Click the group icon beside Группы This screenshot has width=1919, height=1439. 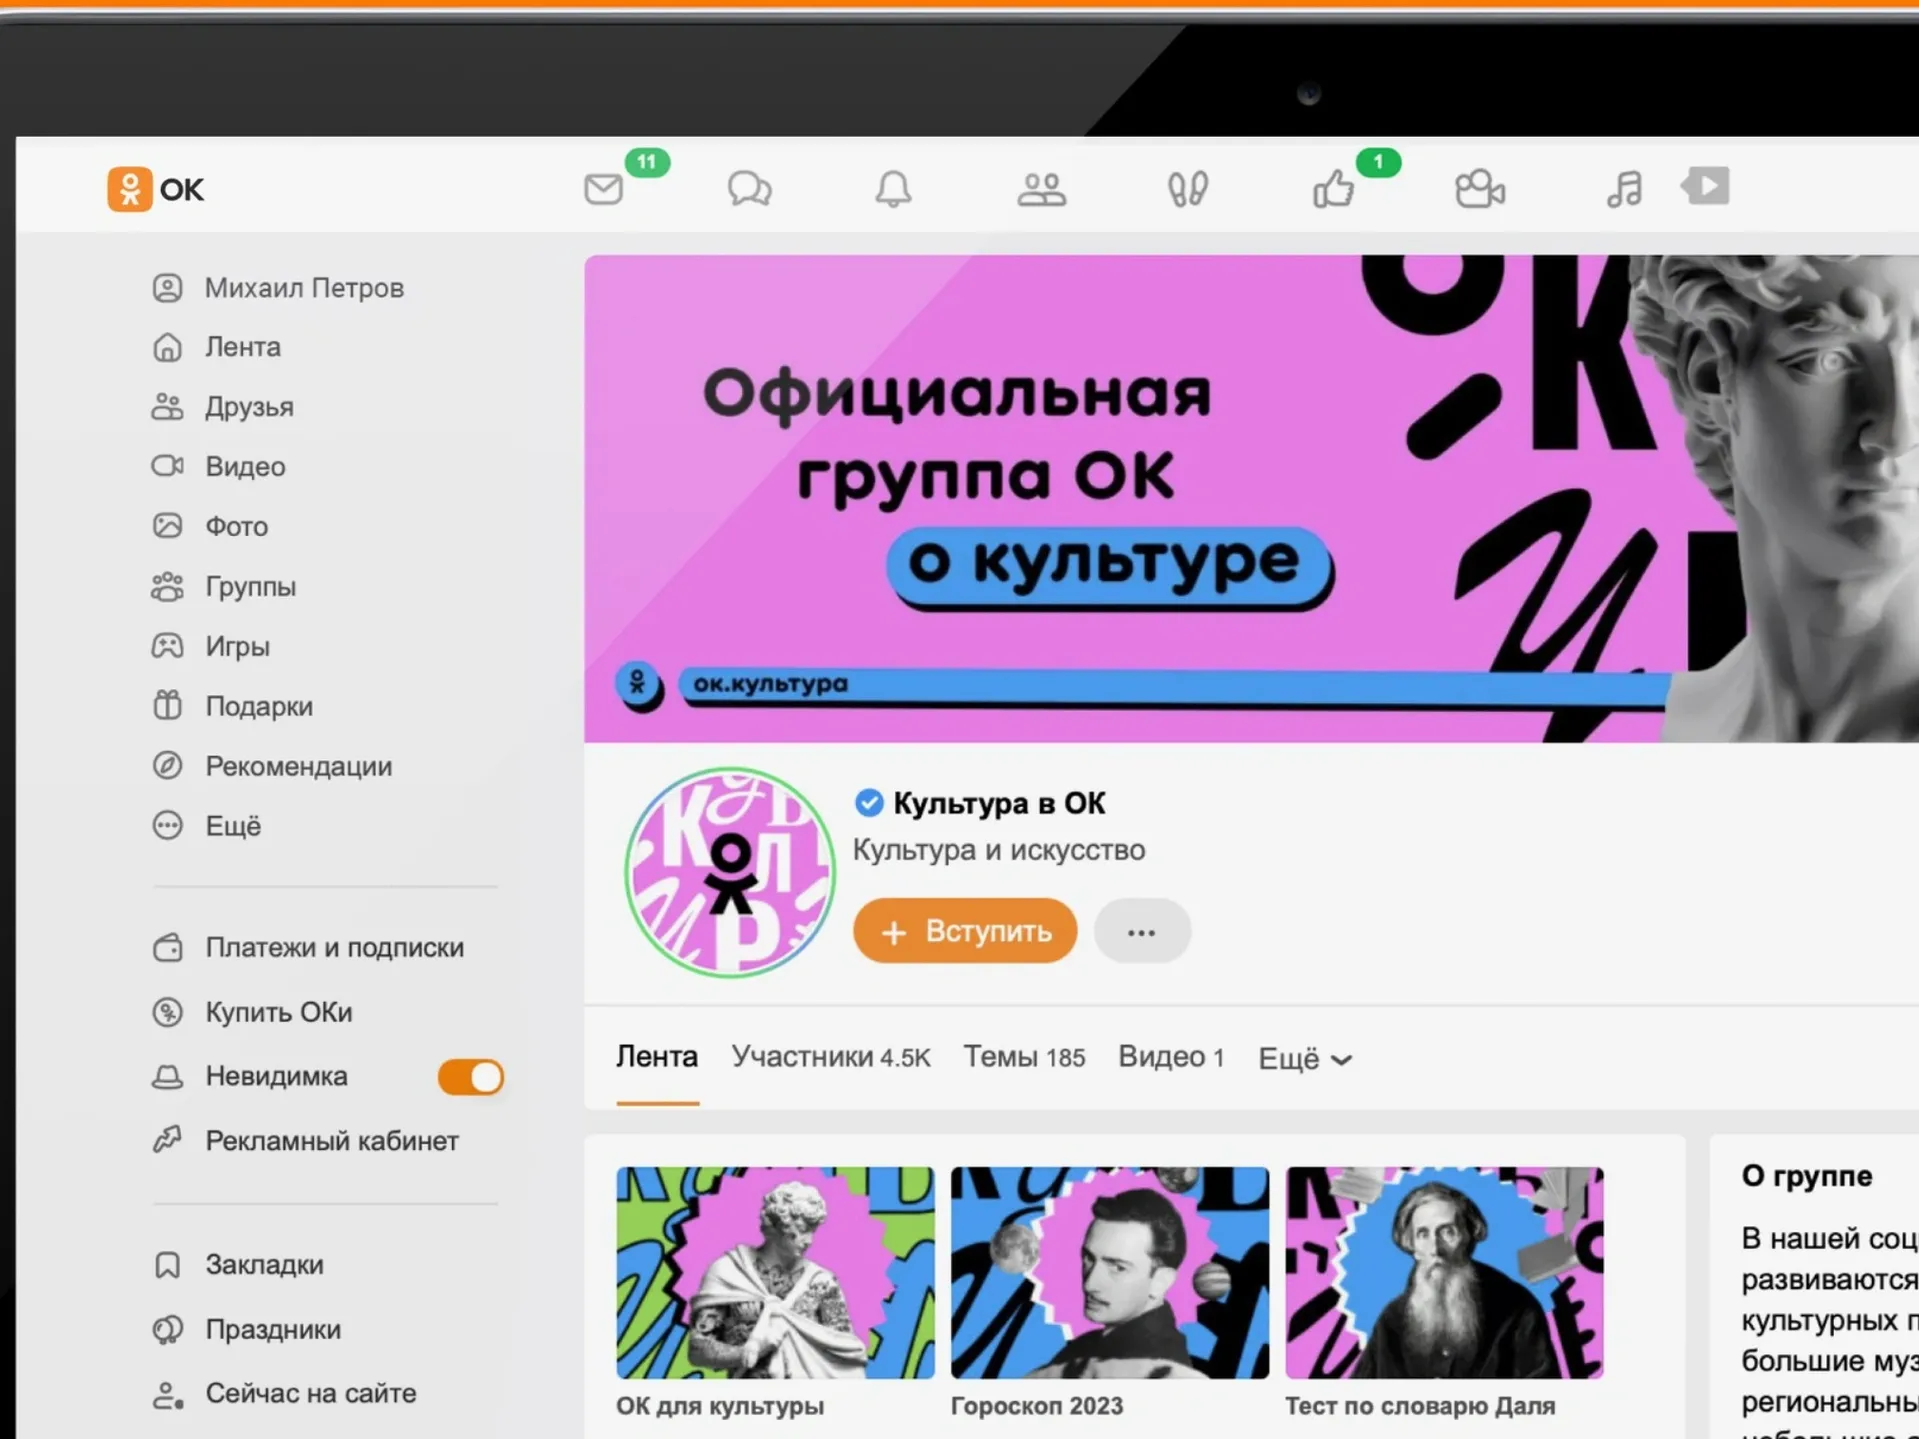click(167, 586)
